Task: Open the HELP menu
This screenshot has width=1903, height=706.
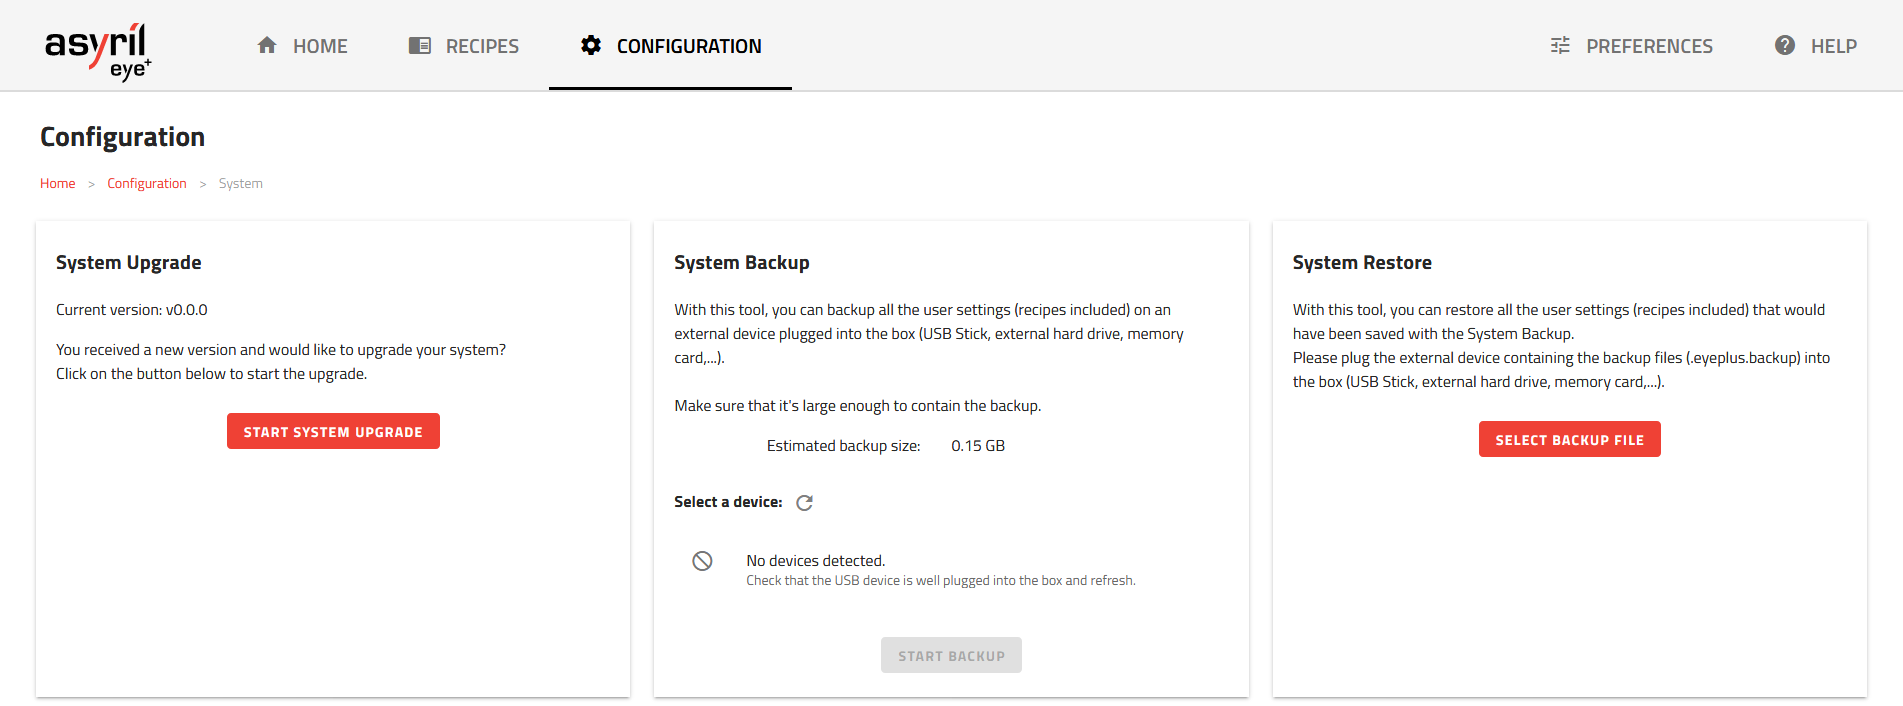Action: tap(1816, 45)
